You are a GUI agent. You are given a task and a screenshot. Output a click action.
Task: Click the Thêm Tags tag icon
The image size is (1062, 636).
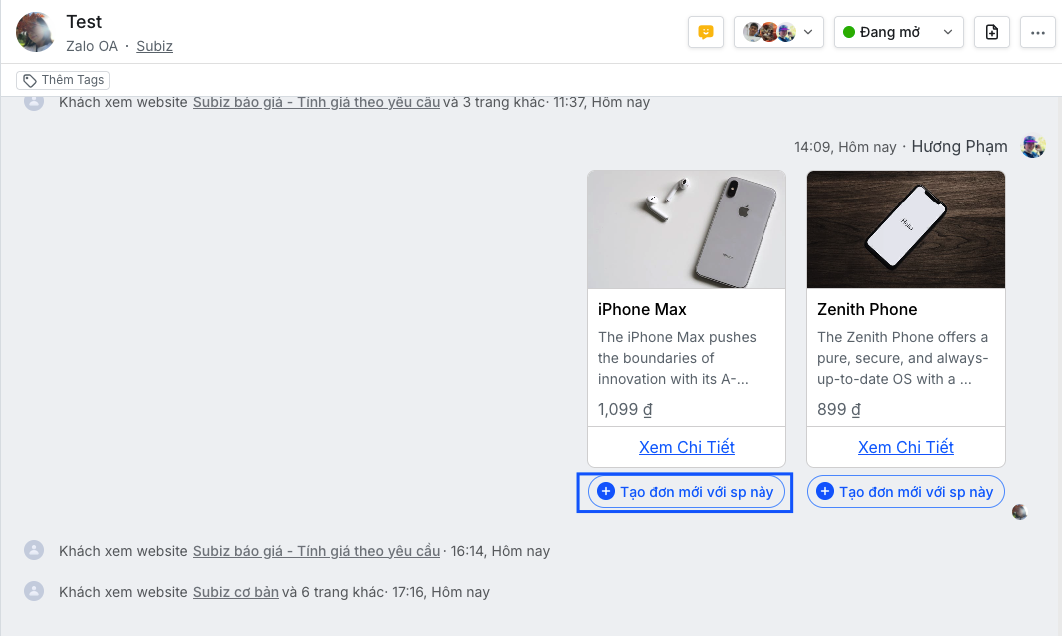[x=30, y=80]
